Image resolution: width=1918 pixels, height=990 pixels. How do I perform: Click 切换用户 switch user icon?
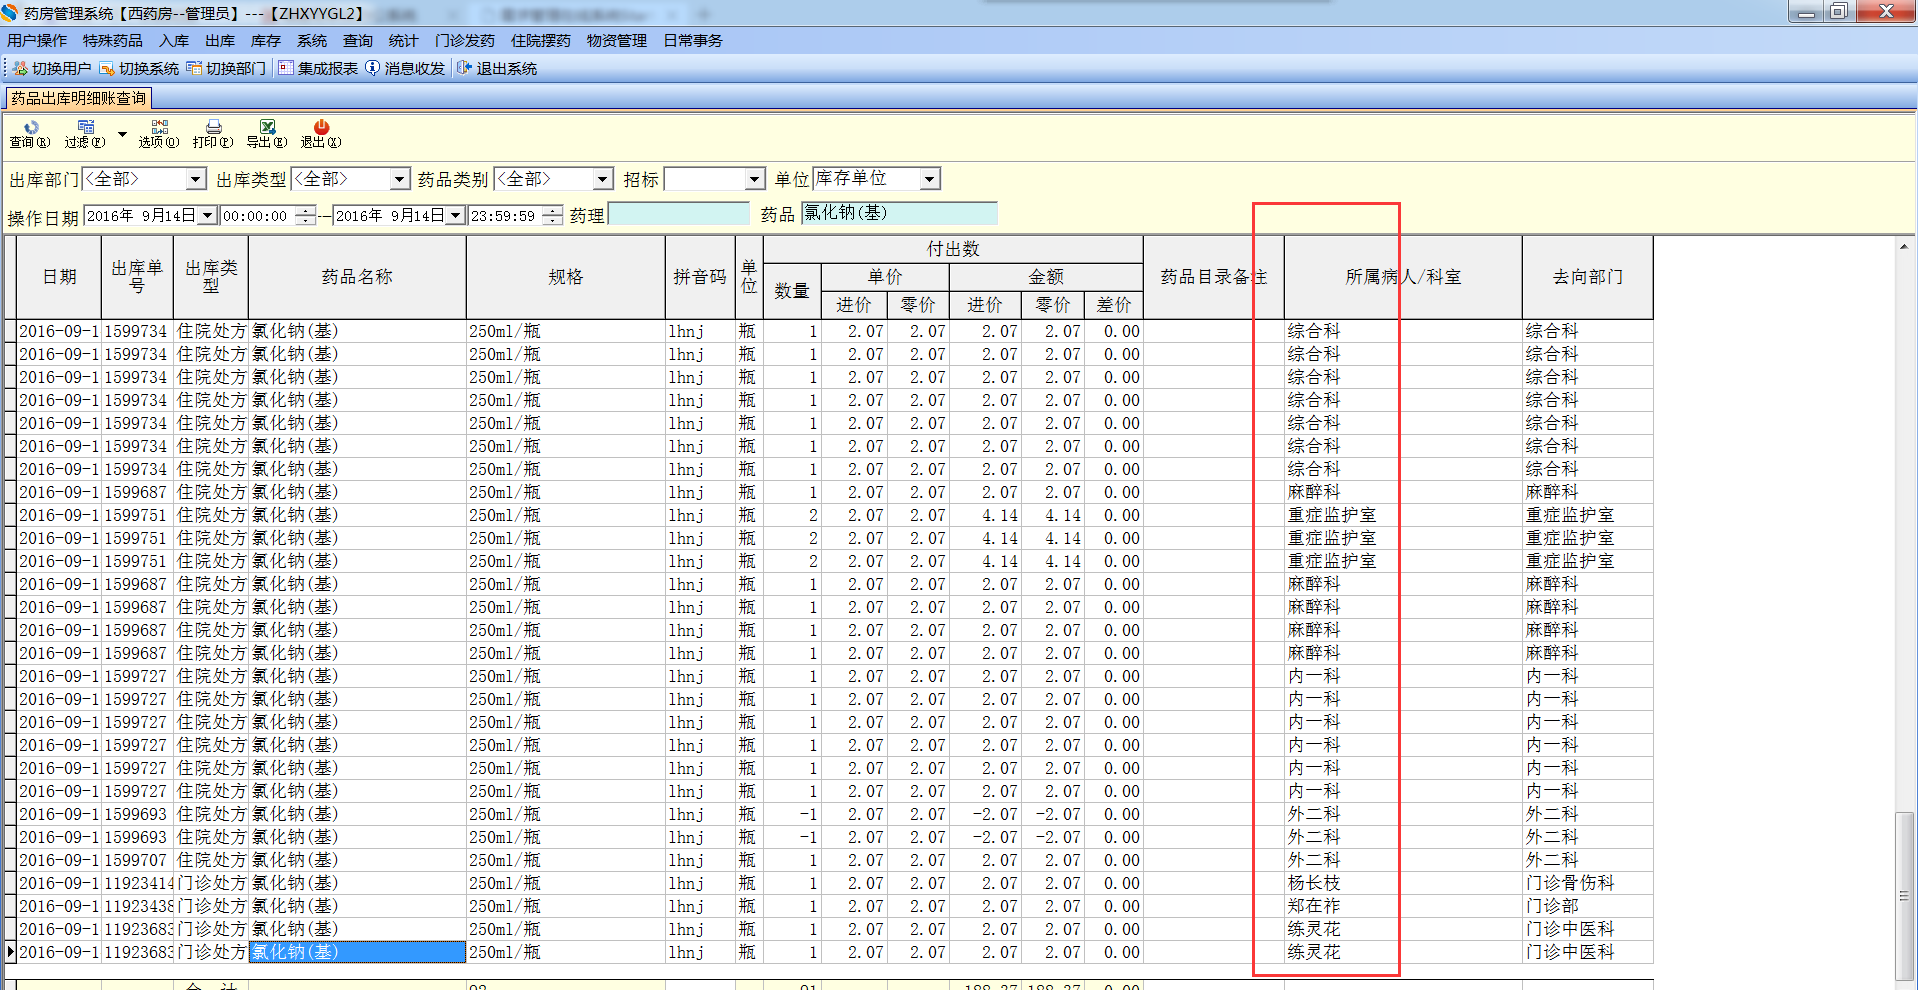[20, 69]
